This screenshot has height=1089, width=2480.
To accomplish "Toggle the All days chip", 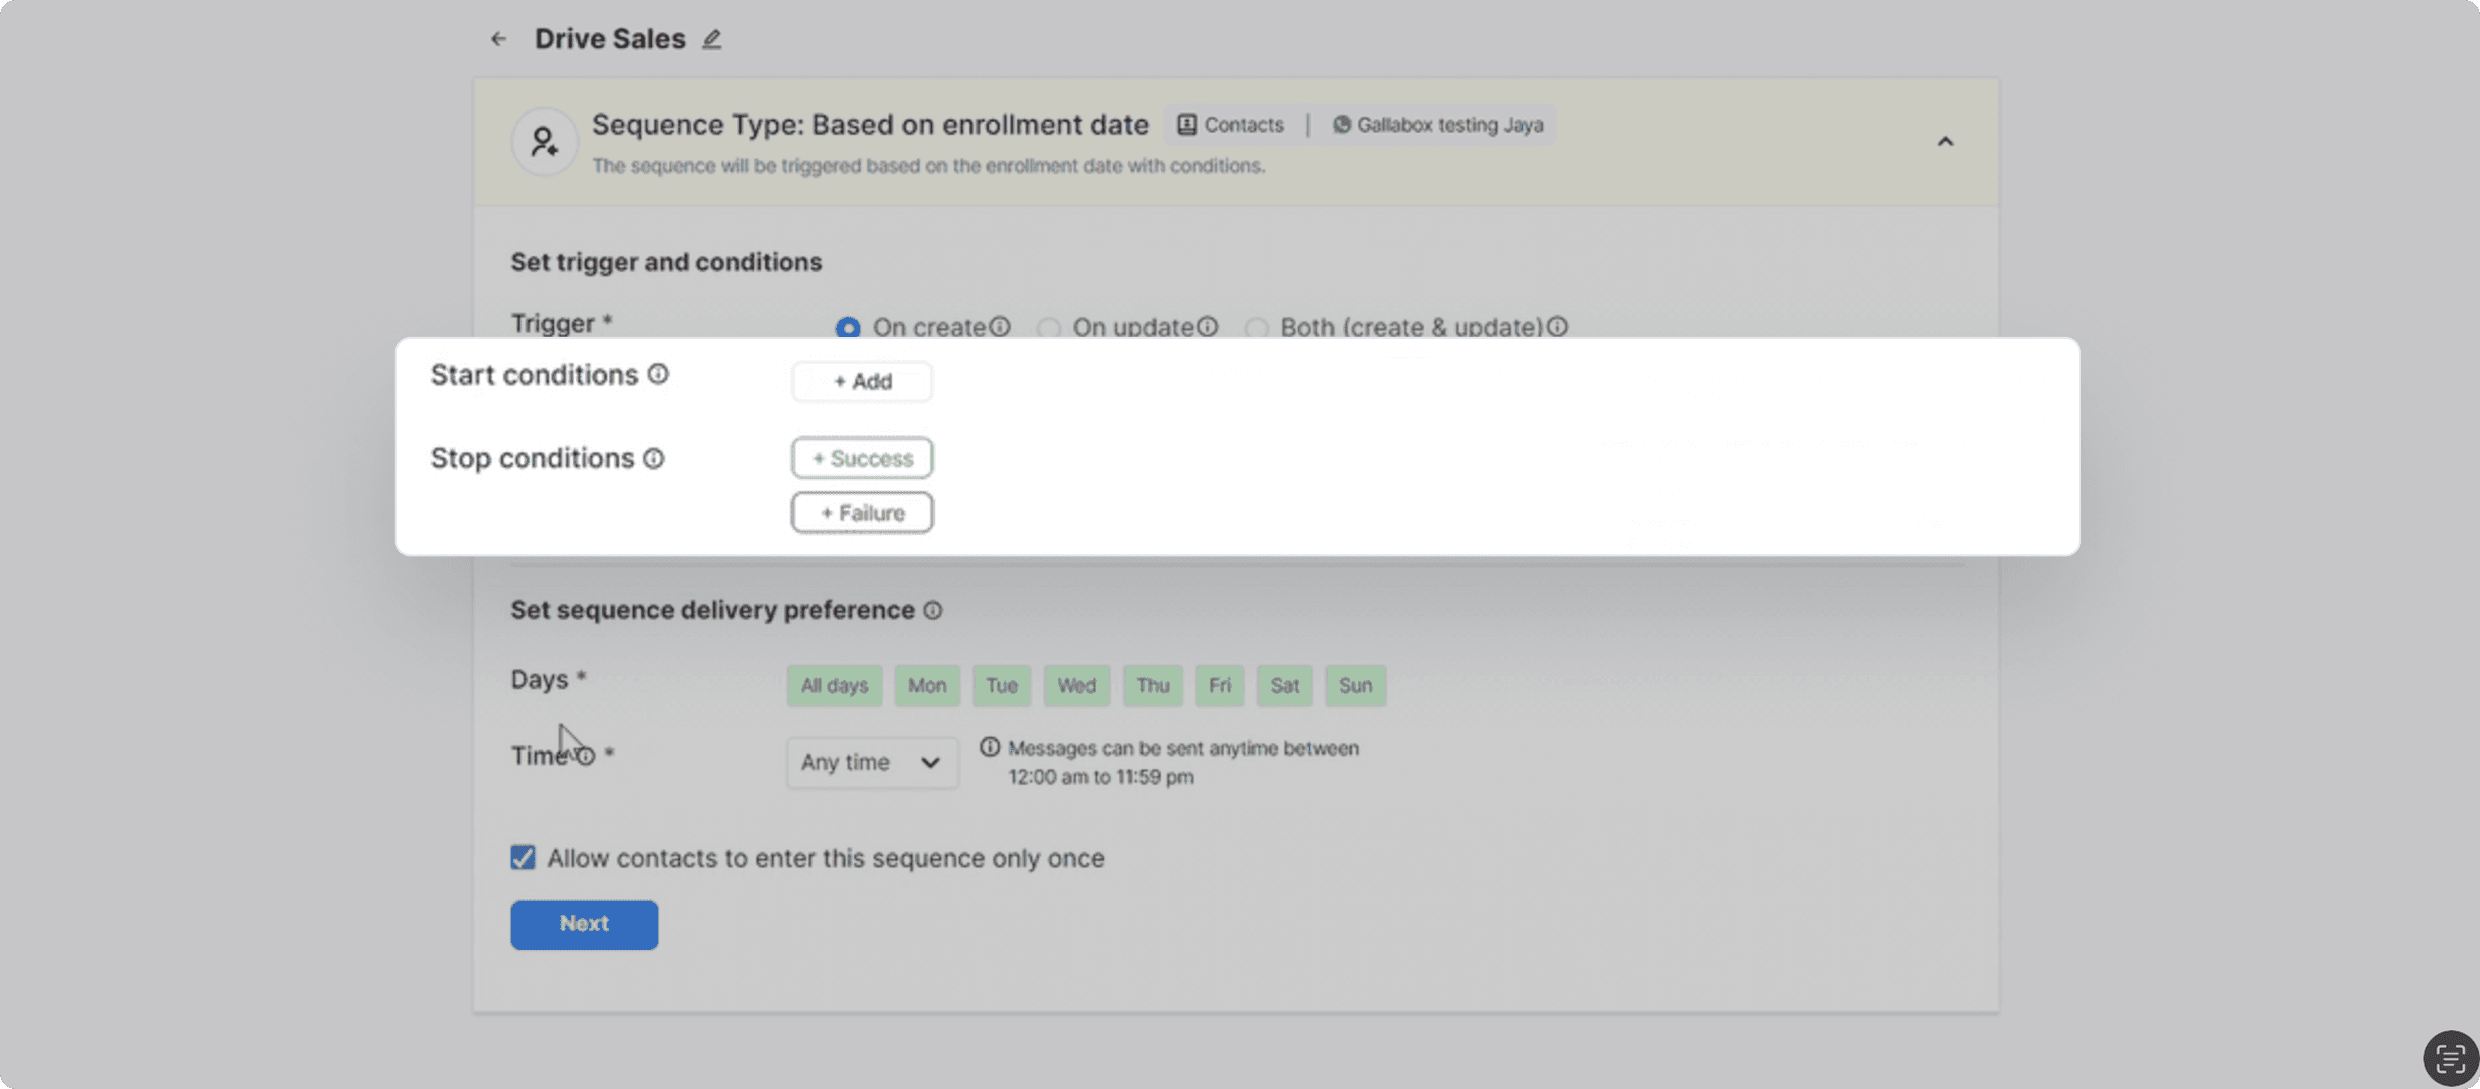I will coord(834,686).
